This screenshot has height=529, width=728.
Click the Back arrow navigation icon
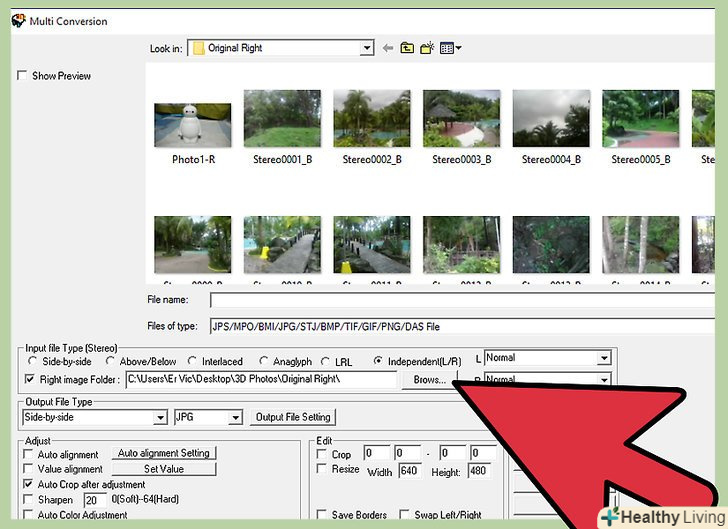388,48
